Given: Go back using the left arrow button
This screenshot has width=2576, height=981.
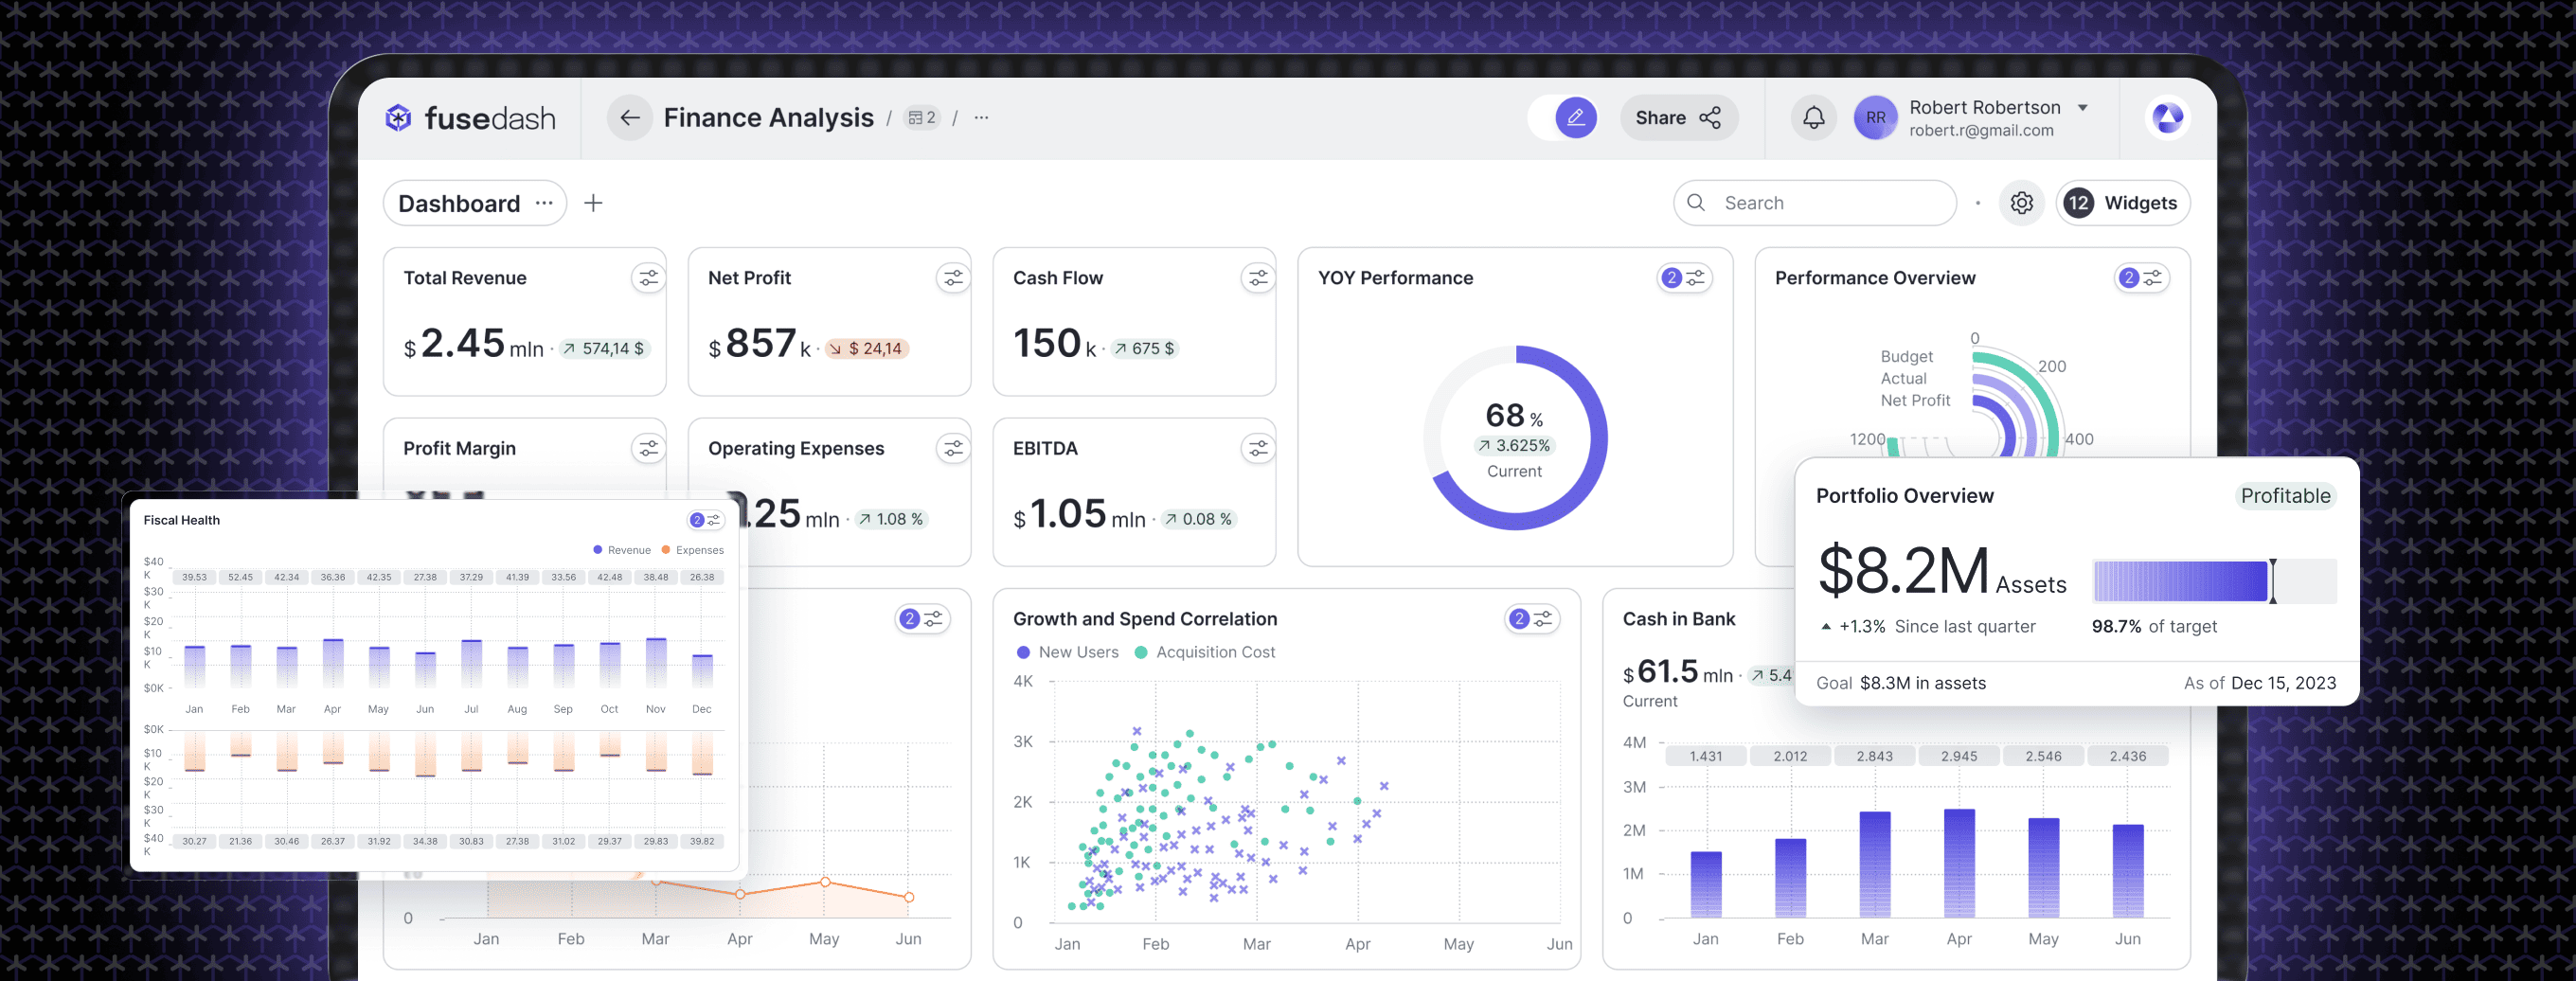Looking at the screenshot, I should pyautogui.click(x=629, y=118).
